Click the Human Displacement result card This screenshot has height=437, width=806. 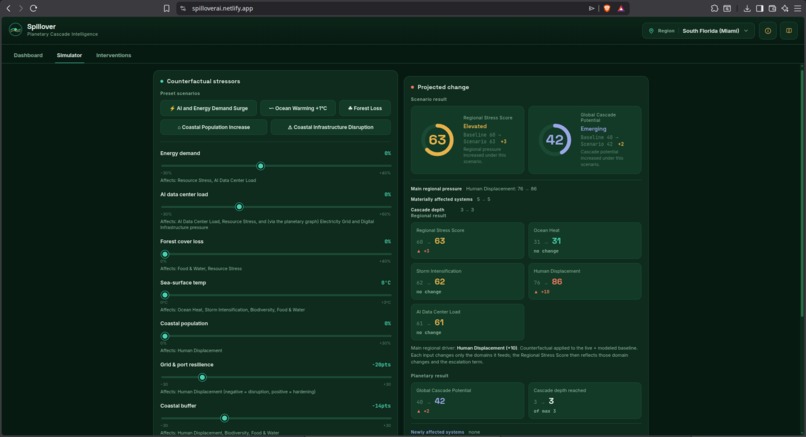(x=584, y=281)
